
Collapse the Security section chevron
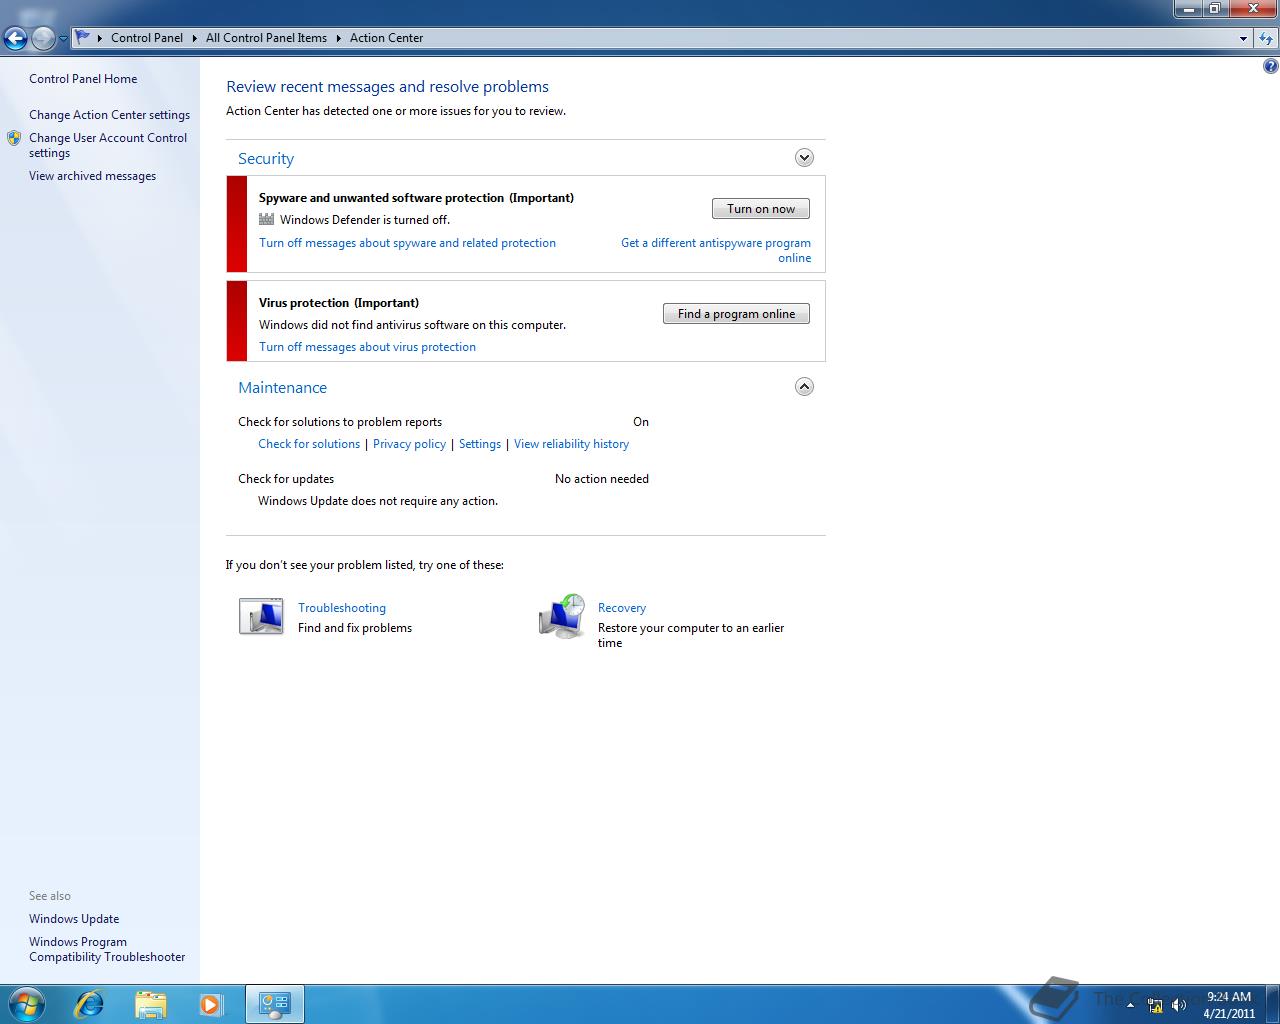coord(804,158)
